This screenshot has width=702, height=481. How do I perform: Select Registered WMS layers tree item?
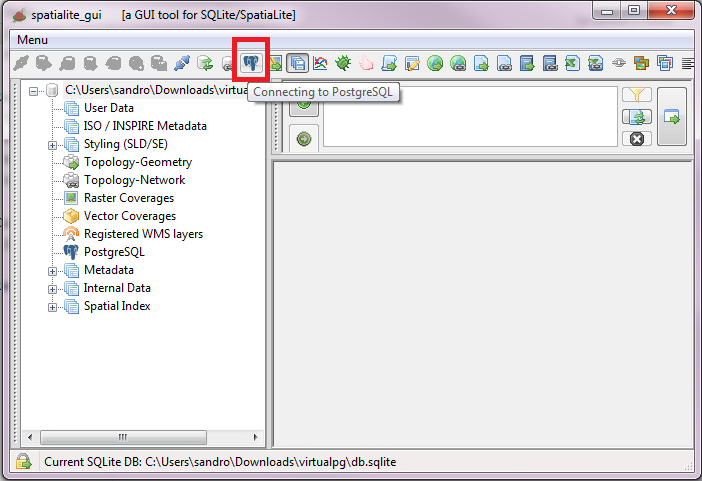coord(143,234)
